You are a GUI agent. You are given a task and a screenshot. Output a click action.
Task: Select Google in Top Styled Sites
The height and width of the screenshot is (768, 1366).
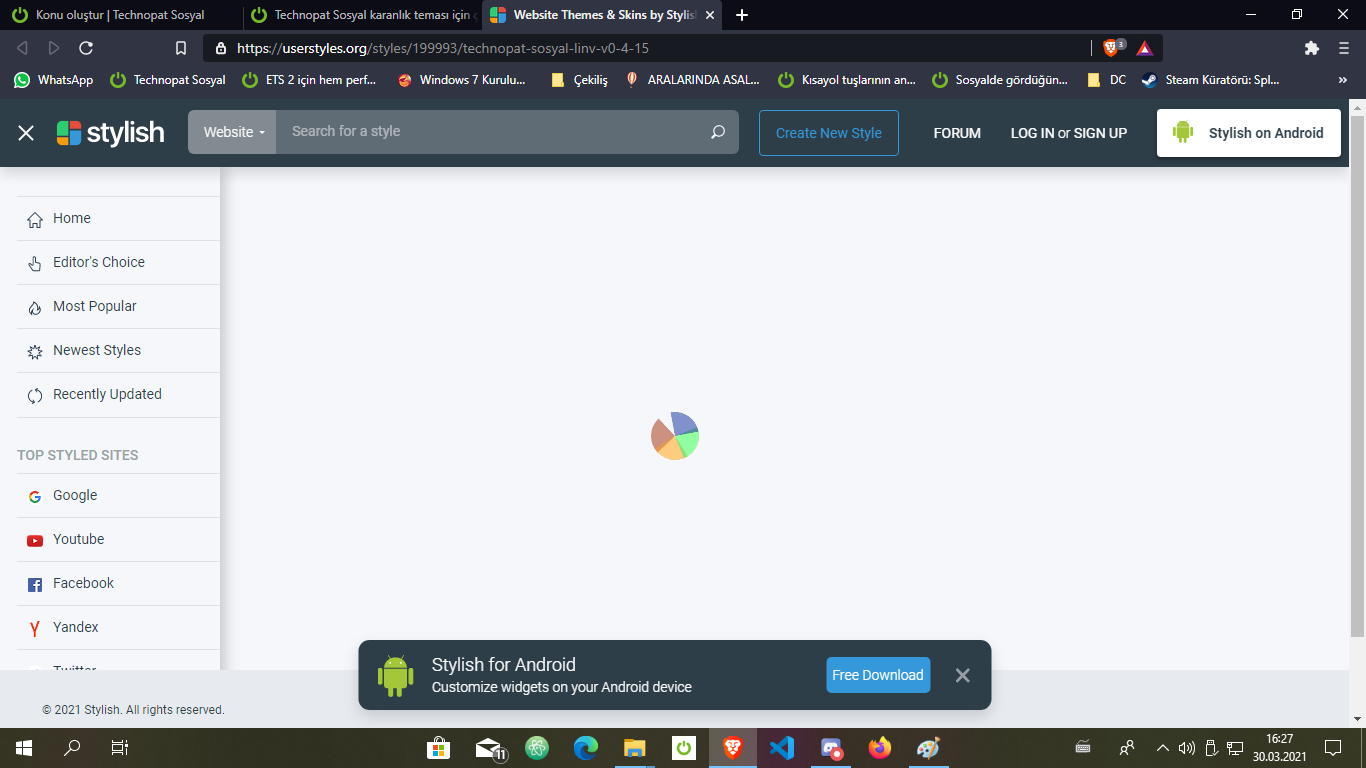click(118, 495)
